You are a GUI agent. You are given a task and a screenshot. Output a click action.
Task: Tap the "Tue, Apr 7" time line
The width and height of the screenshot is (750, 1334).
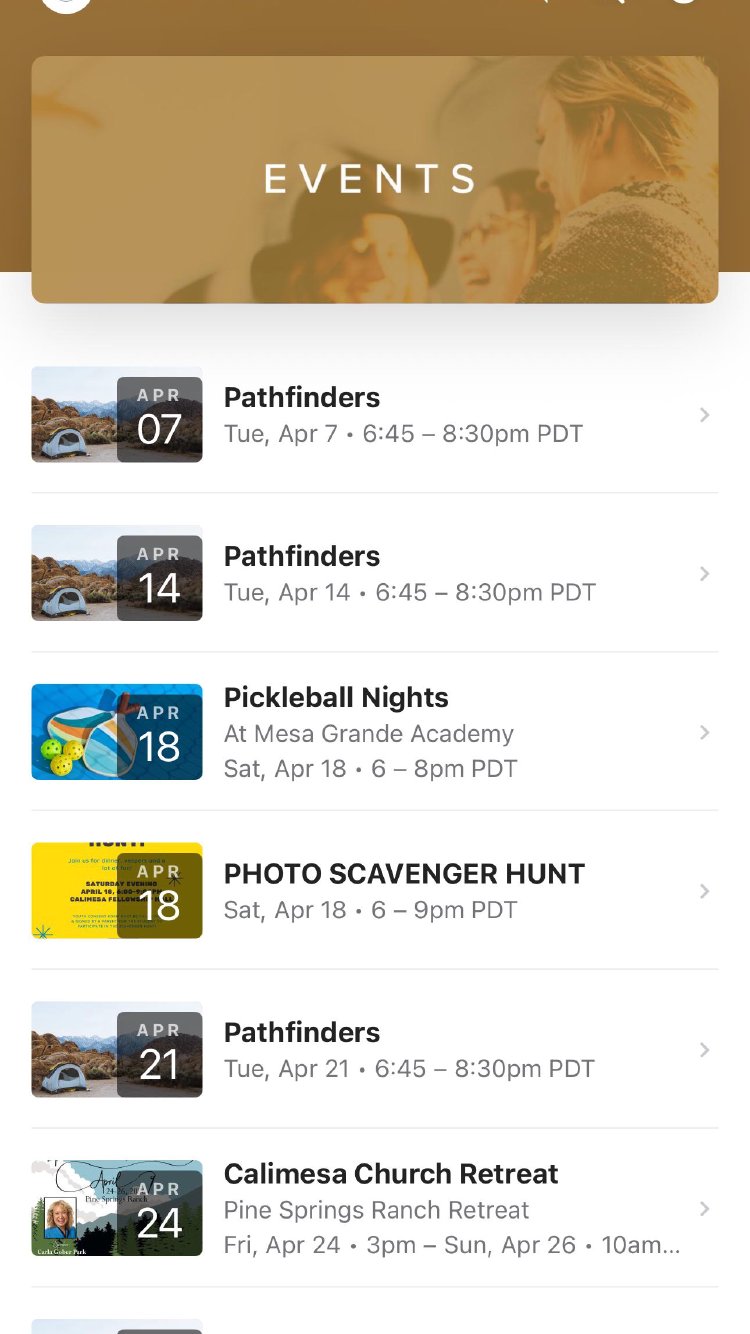[403, 434]
